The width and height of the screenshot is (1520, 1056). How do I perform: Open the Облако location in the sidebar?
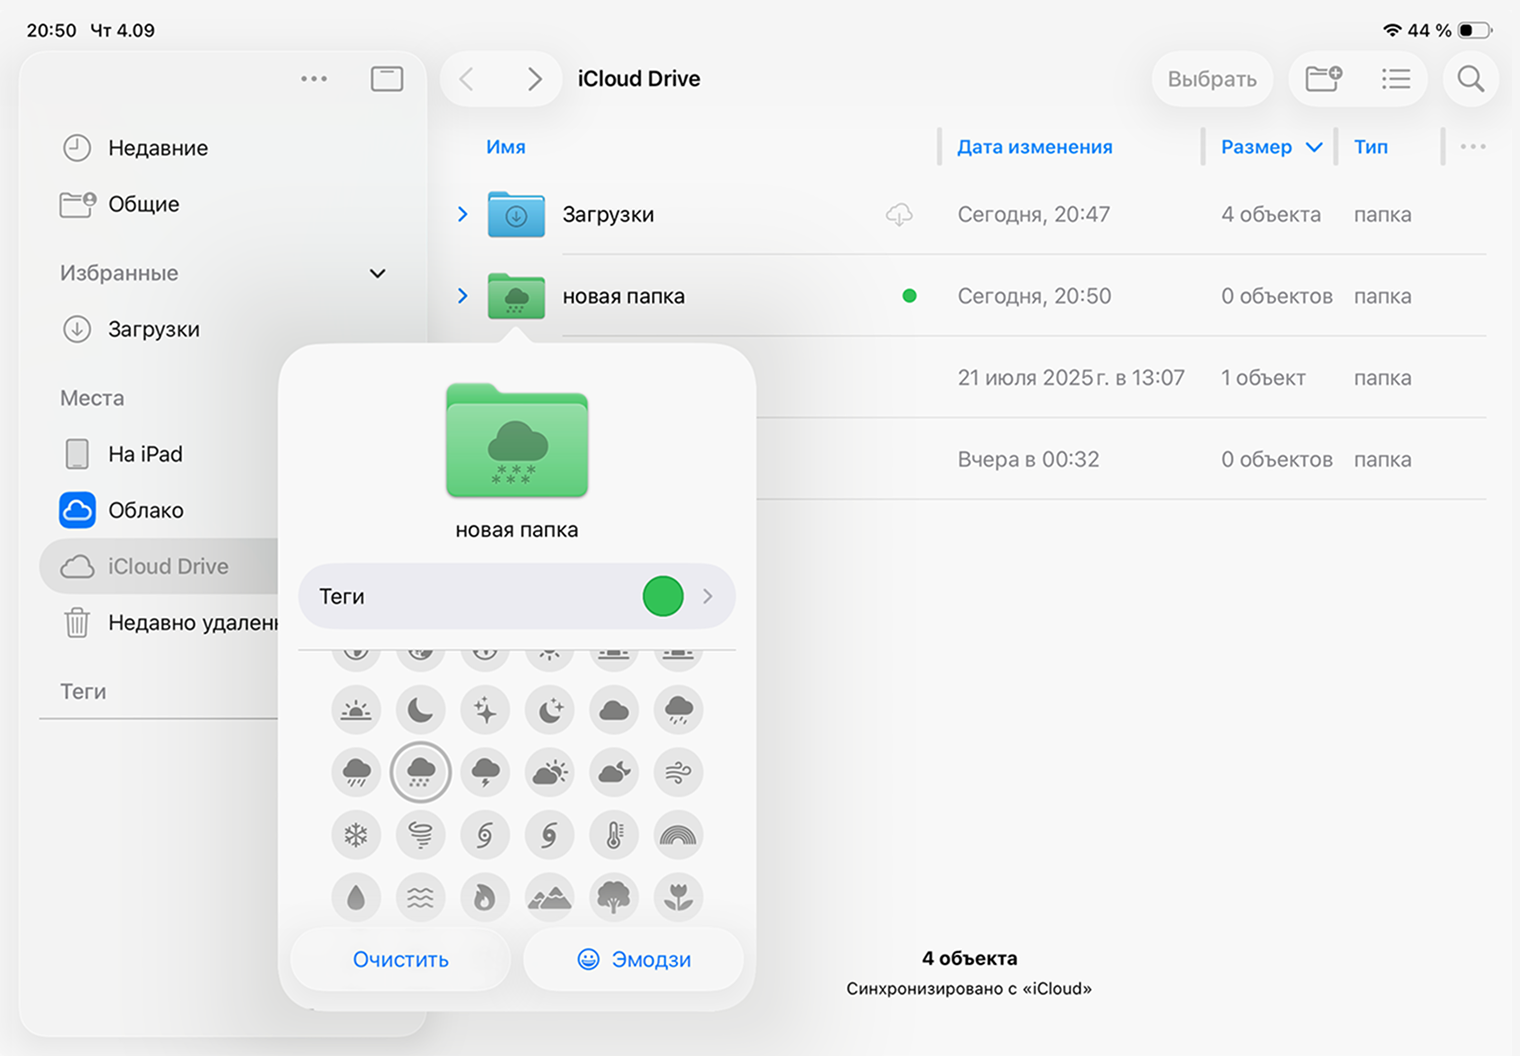(145, 510)
